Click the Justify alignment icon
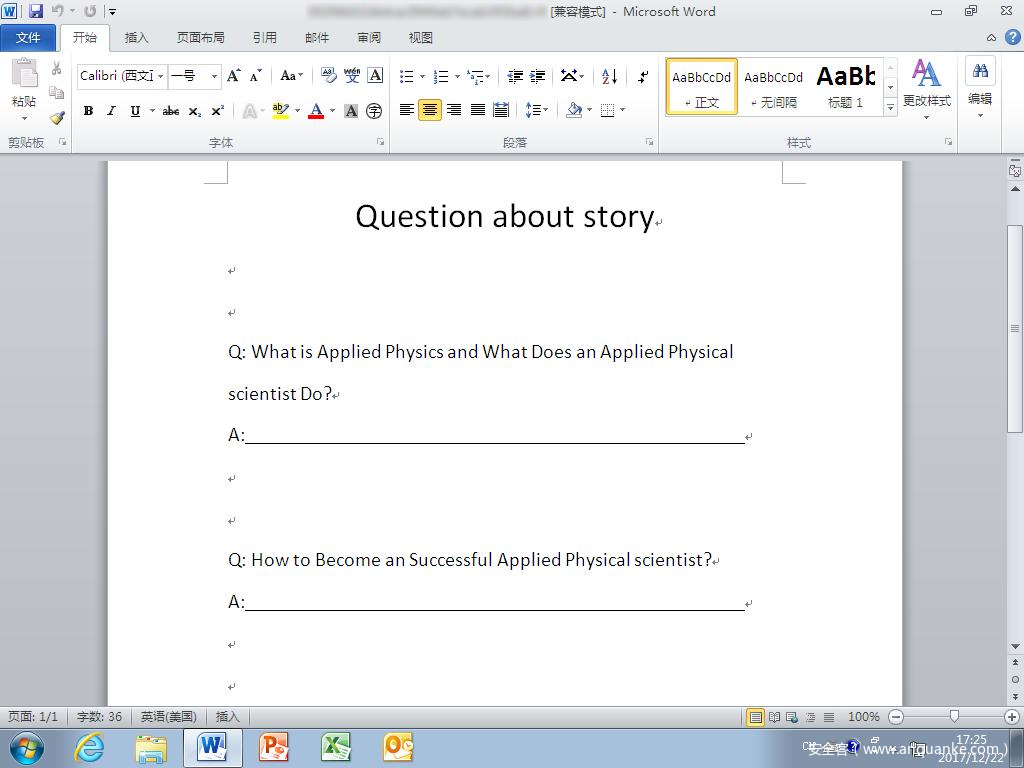This screenshot has height=768, width=1024. [478, 110]
